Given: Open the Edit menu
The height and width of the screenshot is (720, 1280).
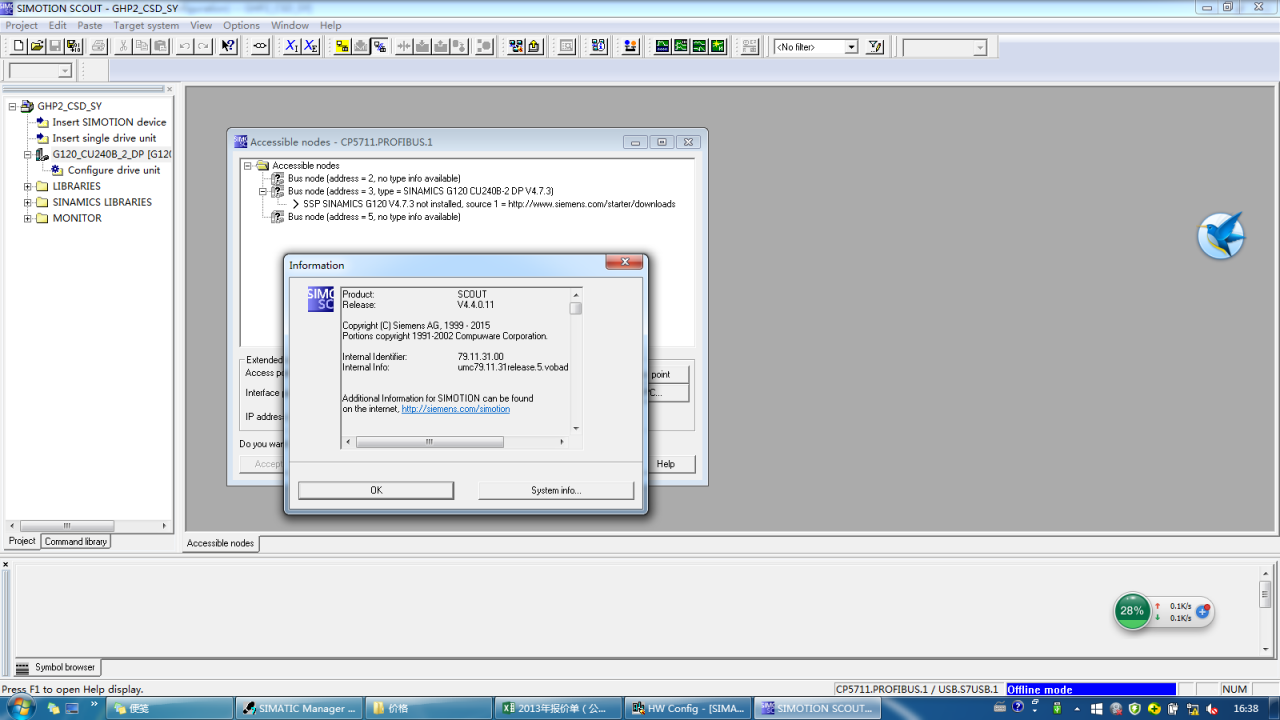Looking at the screenshot, I should tap(58, 25).
